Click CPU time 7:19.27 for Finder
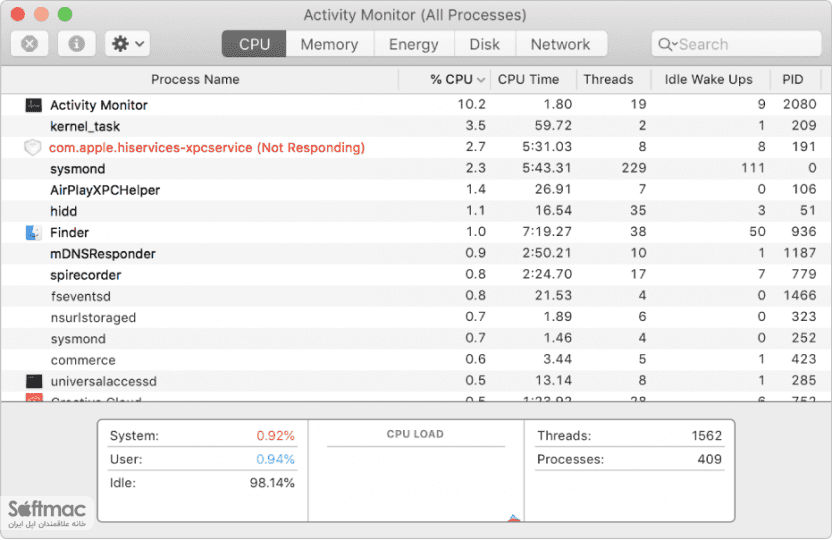This screenshot has width=832, height=540. point(547,232)
